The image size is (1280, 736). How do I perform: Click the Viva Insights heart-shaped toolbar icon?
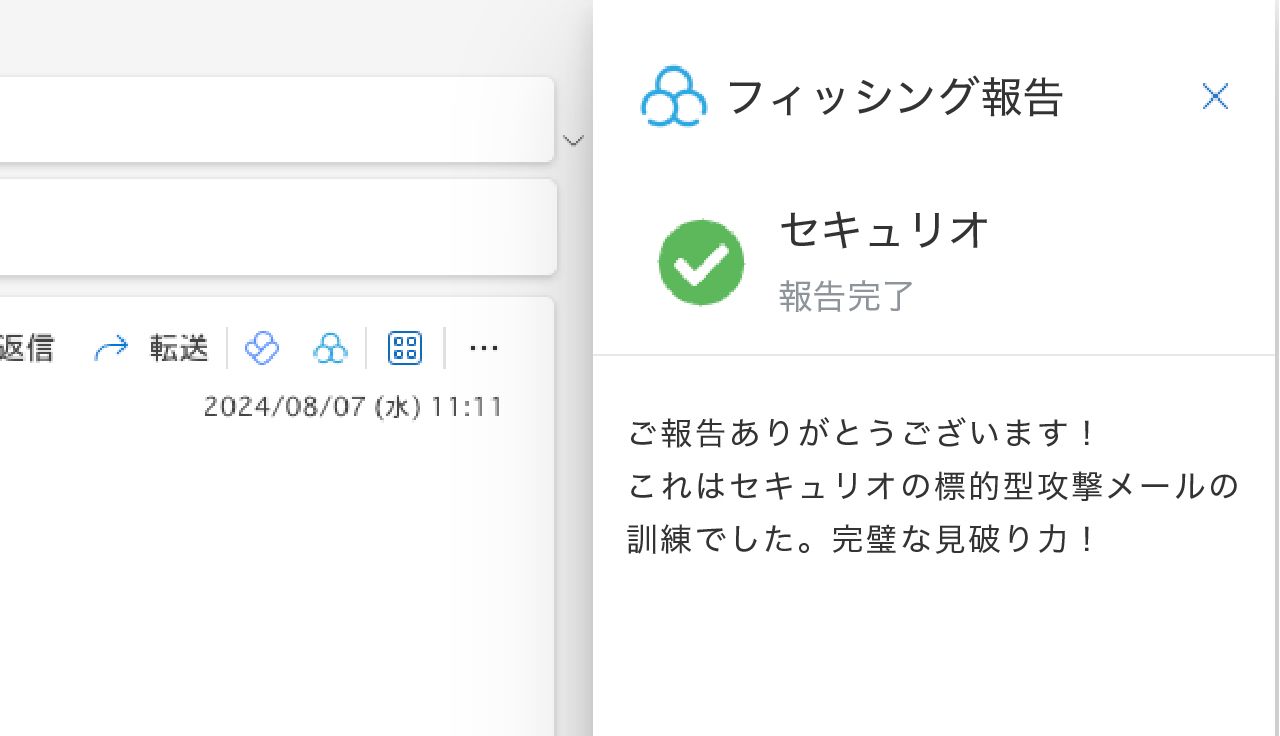pos(262,348)
